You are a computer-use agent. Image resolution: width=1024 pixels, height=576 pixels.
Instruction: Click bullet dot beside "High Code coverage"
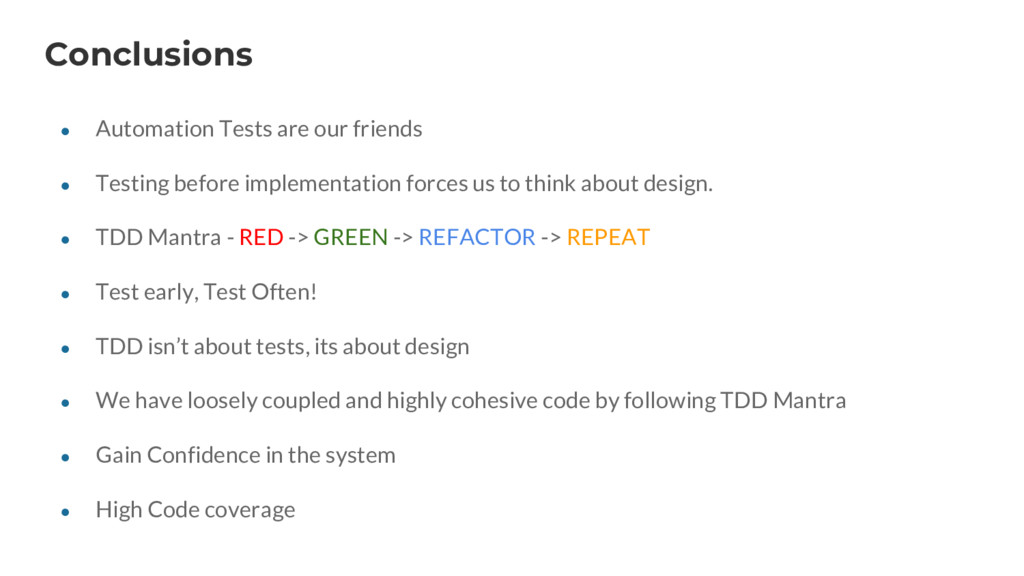(64, 512)
